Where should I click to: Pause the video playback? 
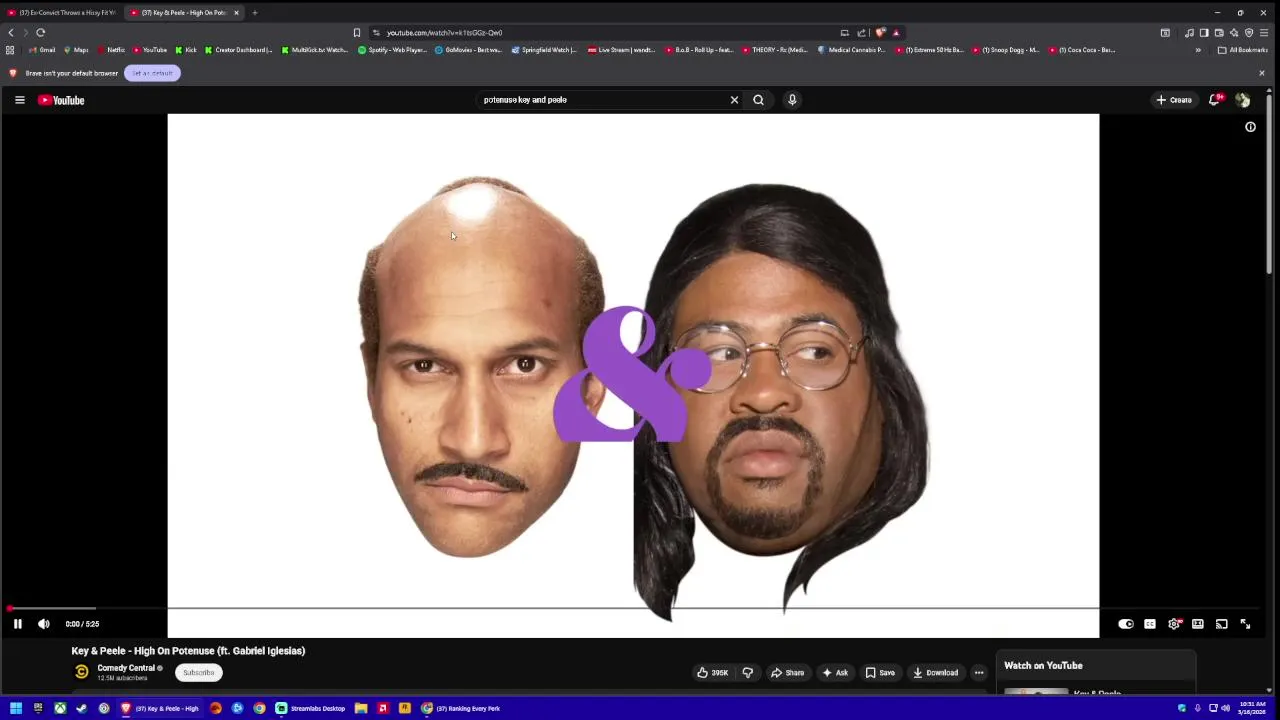(x=17, y=624)
